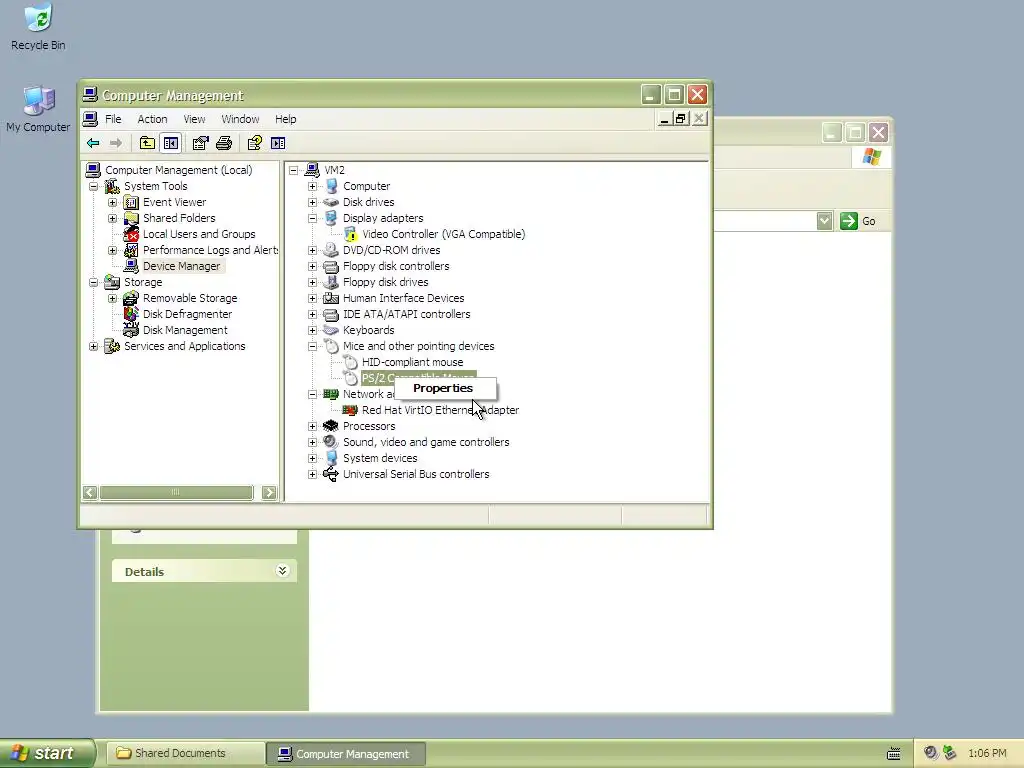Screen dimensions: 1024x768
Task: Click the console tree horizontal scrollbar thumb
Action: coord(176,492)
